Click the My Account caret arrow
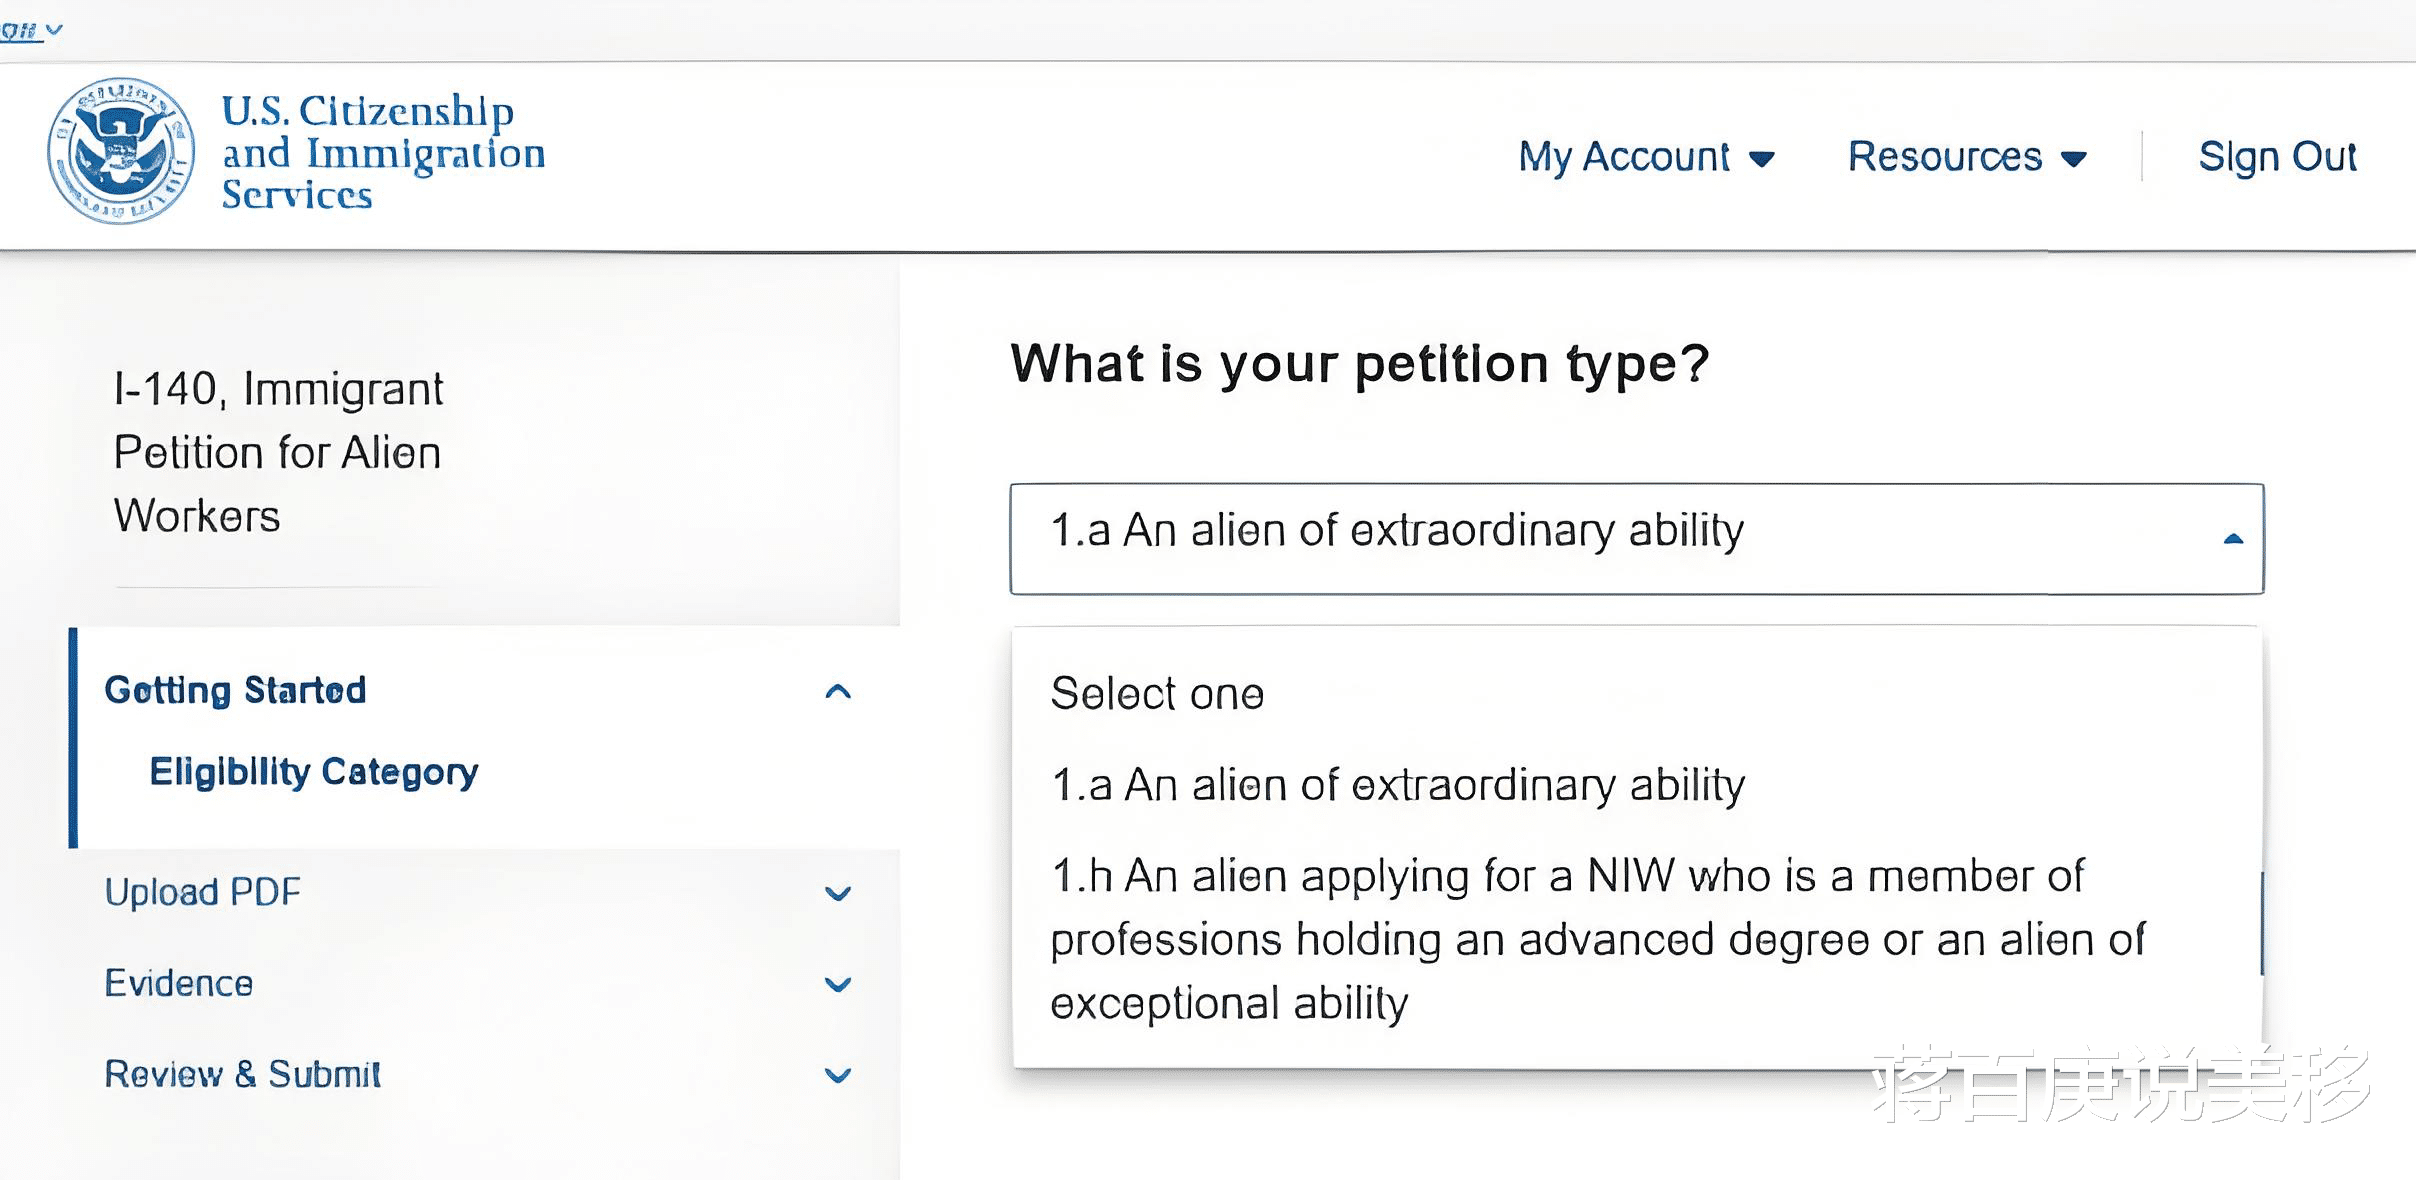2416x1180 pixels. [x=1762, y=159]
